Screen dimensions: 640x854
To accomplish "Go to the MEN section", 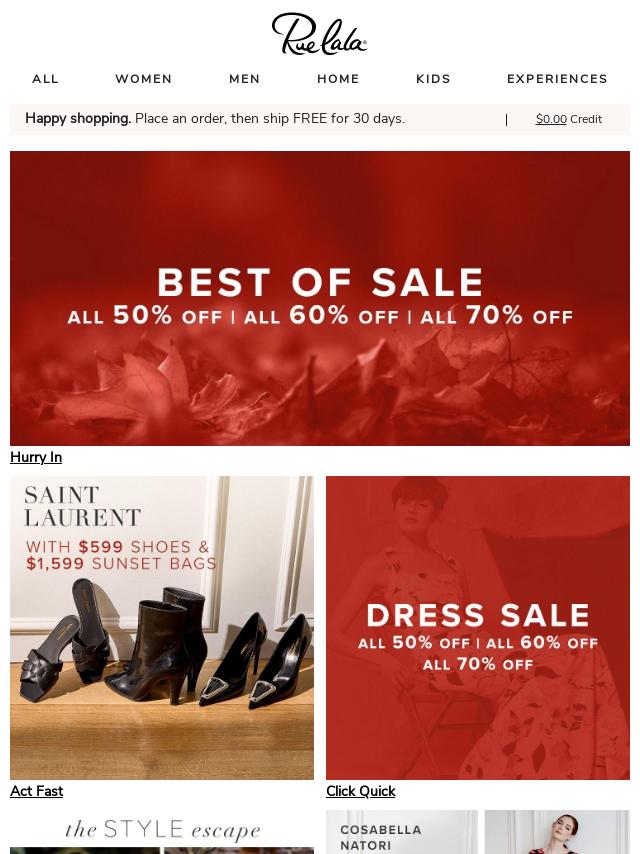I will (245, 79).
